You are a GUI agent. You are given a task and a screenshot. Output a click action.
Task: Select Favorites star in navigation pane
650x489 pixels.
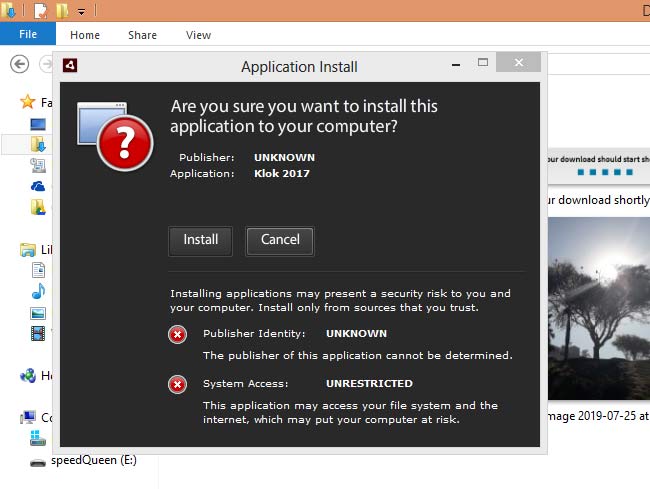click(x=27, y=102)
